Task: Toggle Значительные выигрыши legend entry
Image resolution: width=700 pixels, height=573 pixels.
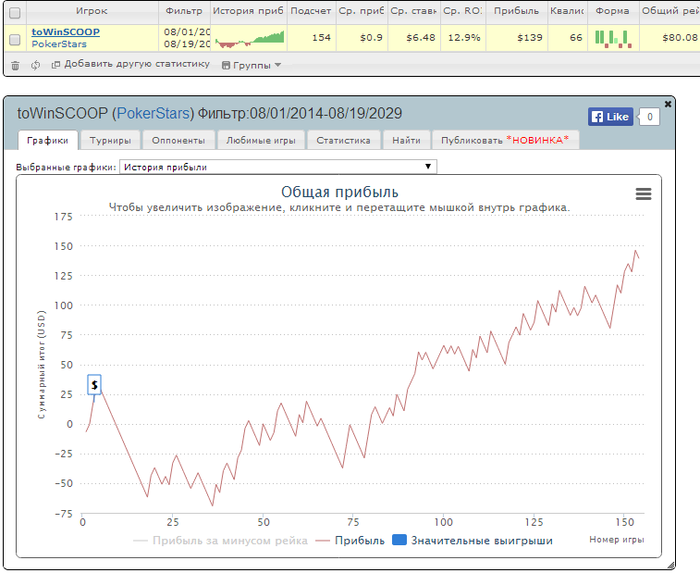Action: tap(472, 541)
